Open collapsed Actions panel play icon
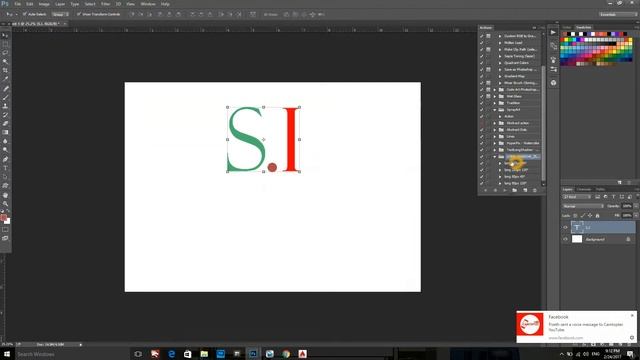This screenshot has width=640, height=360. tap(553, 33)
